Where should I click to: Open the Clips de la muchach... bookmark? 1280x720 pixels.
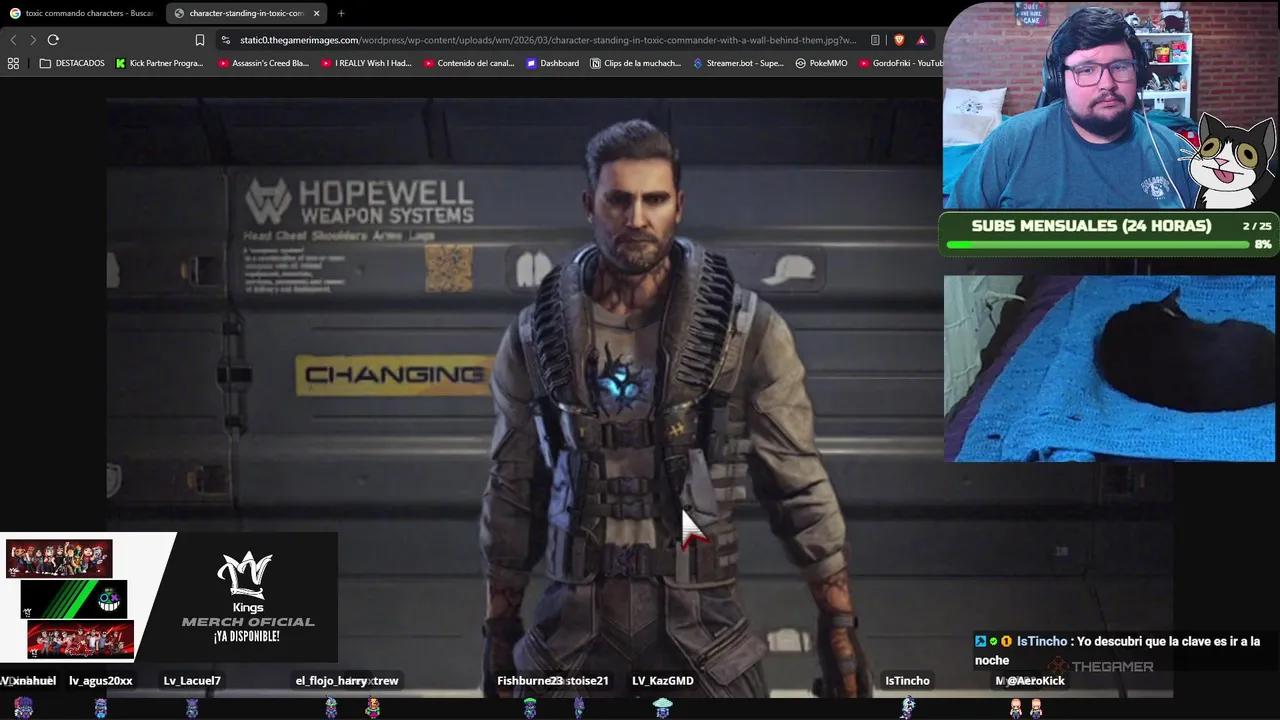pos(636,63)
